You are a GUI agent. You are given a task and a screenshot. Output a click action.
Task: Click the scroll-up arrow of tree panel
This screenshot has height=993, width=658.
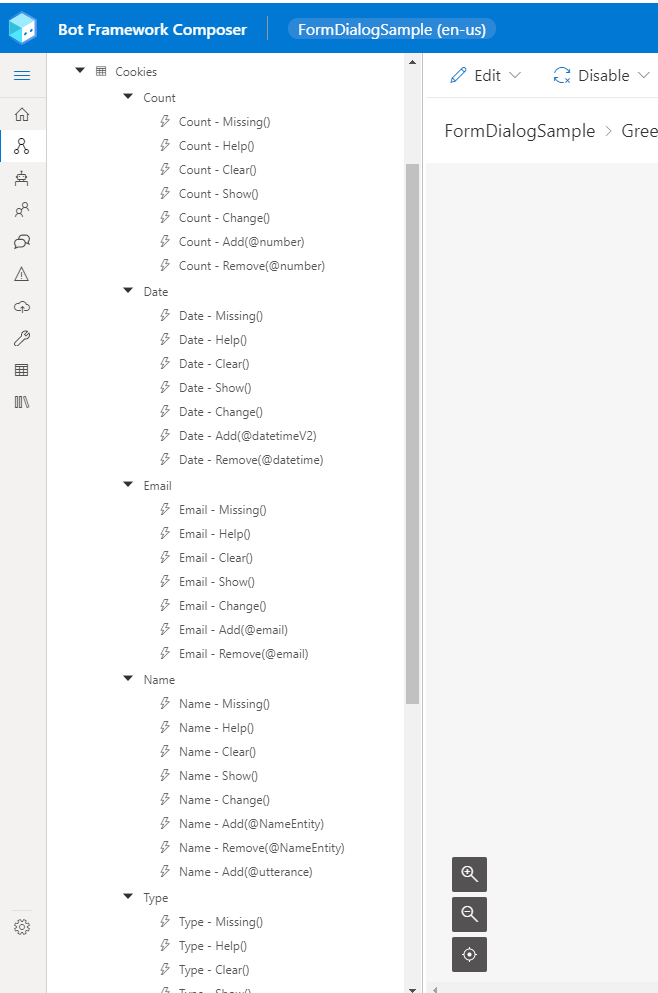click(412, 62)
